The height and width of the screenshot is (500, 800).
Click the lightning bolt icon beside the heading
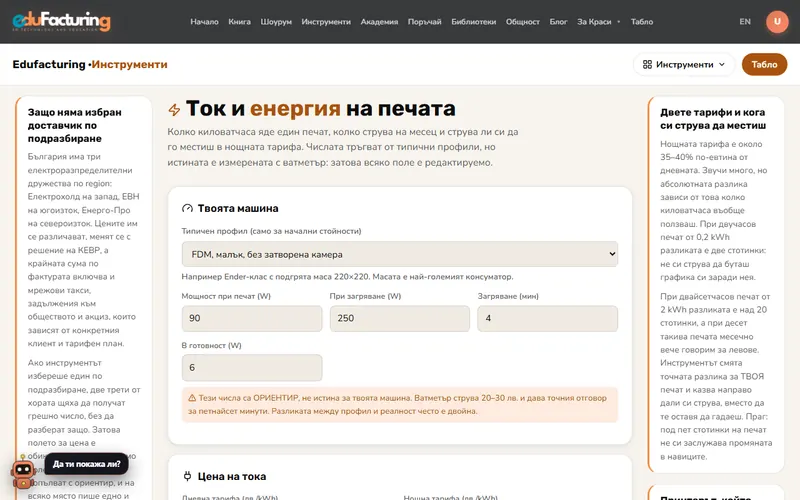[x=174, y=109]
